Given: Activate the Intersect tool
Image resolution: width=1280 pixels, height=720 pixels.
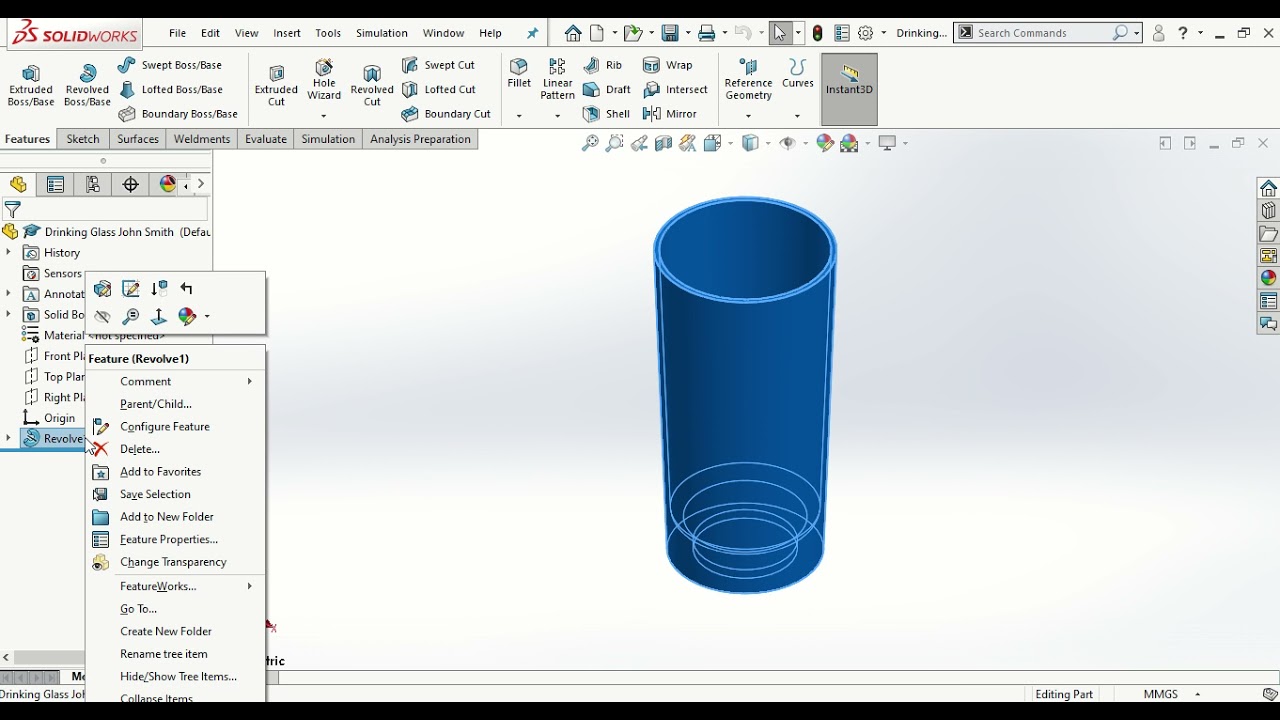Looking at the screenshot, I should click(x=675, y=90).
